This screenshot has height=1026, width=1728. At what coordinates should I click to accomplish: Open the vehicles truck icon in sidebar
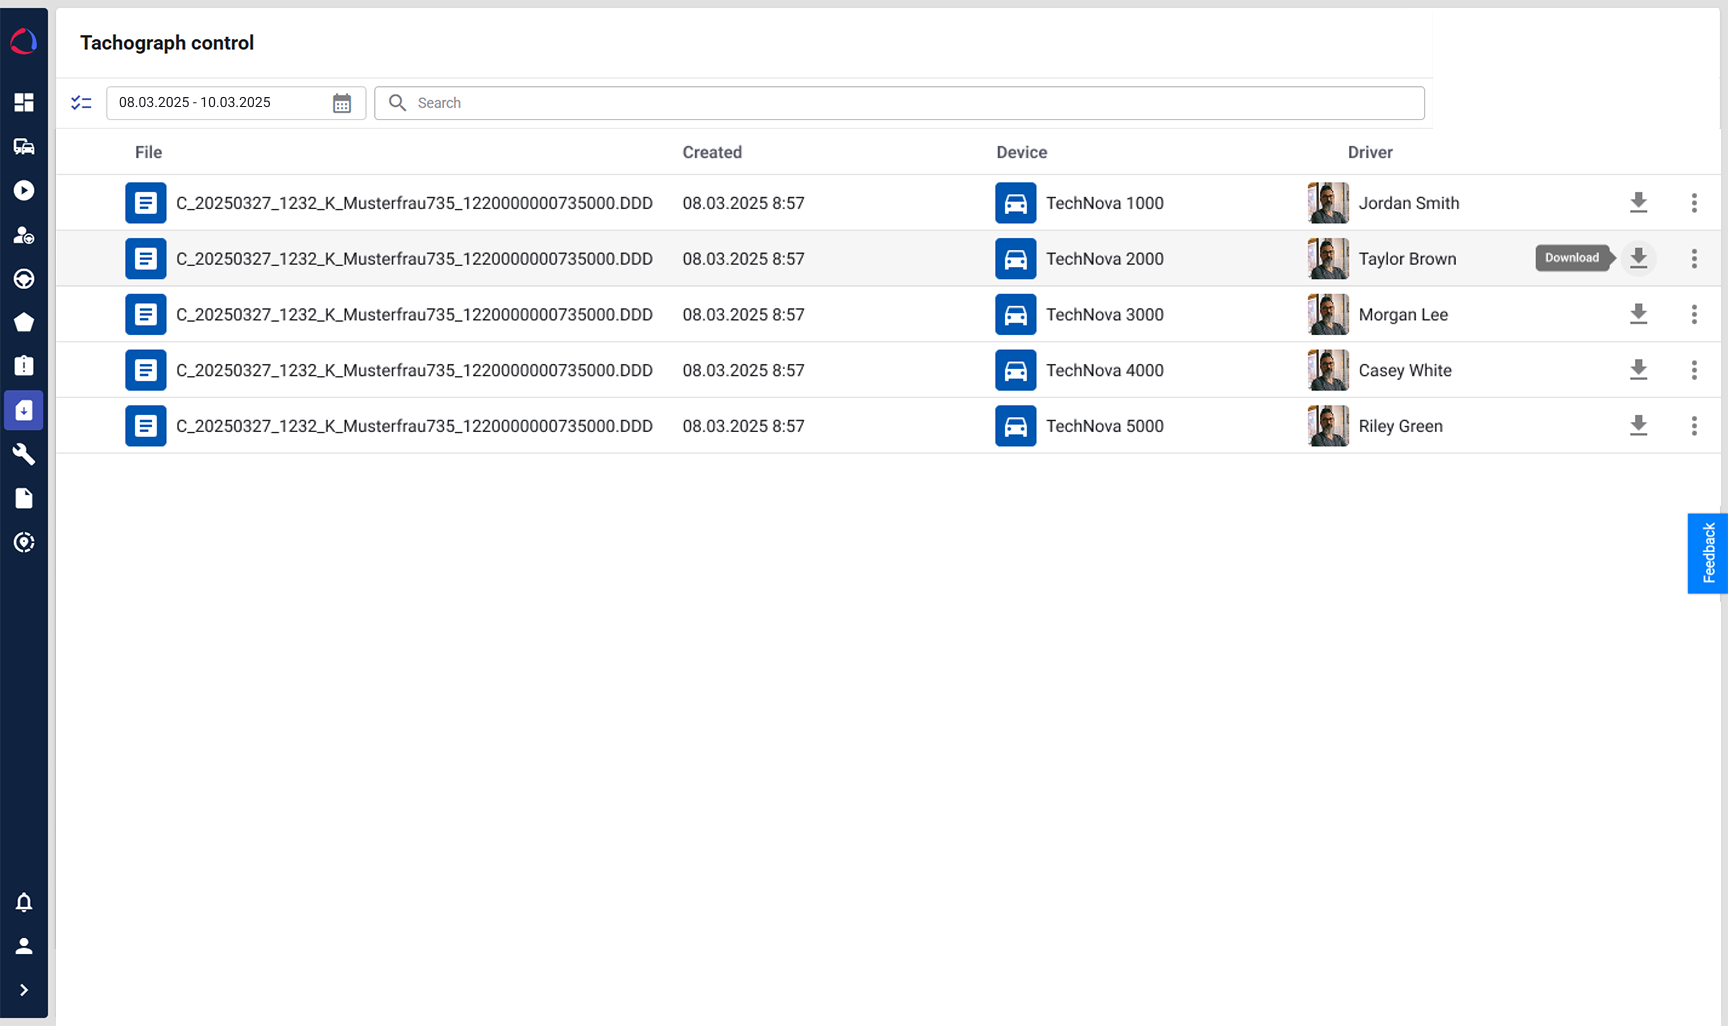pos(24,147)
